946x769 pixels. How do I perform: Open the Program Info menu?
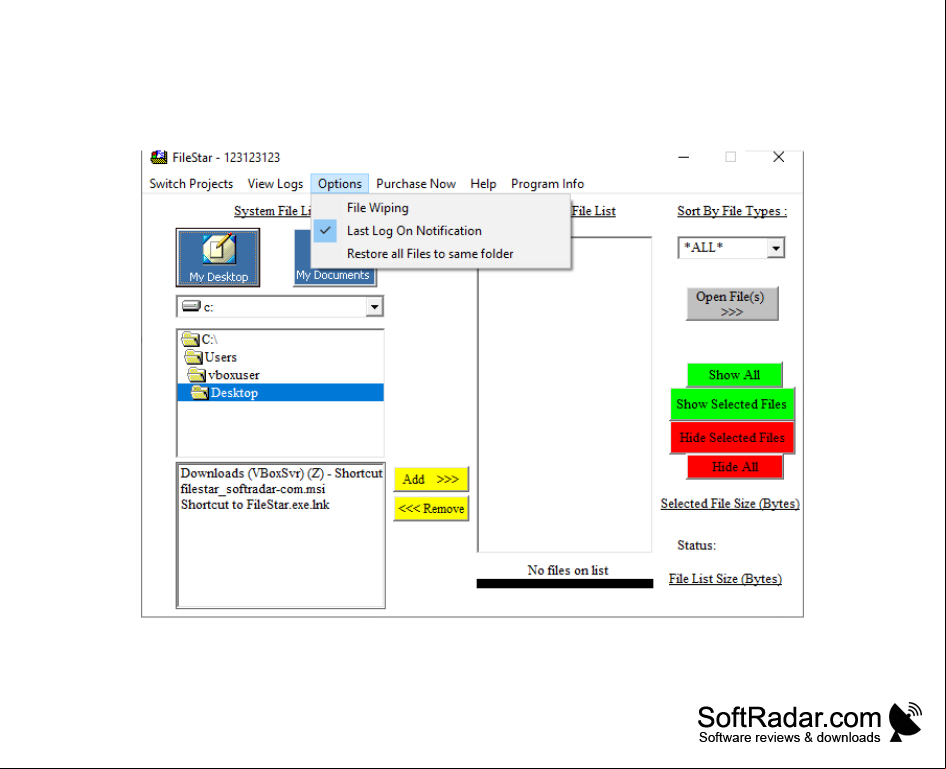(x=547, y=183)
